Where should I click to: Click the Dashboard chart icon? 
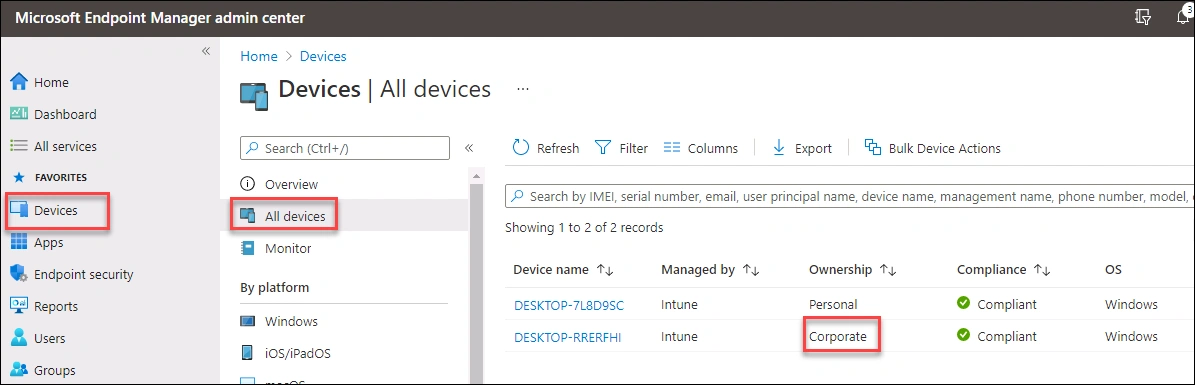[19, 114]
